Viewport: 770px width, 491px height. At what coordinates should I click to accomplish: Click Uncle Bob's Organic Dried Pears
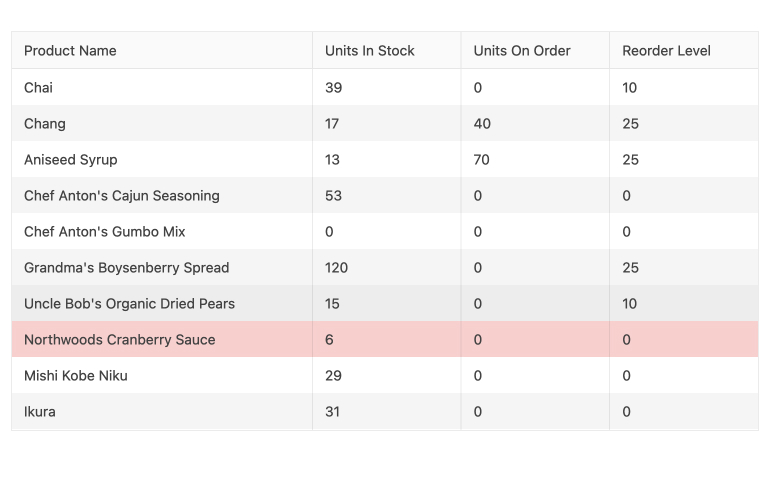(130, 303)
